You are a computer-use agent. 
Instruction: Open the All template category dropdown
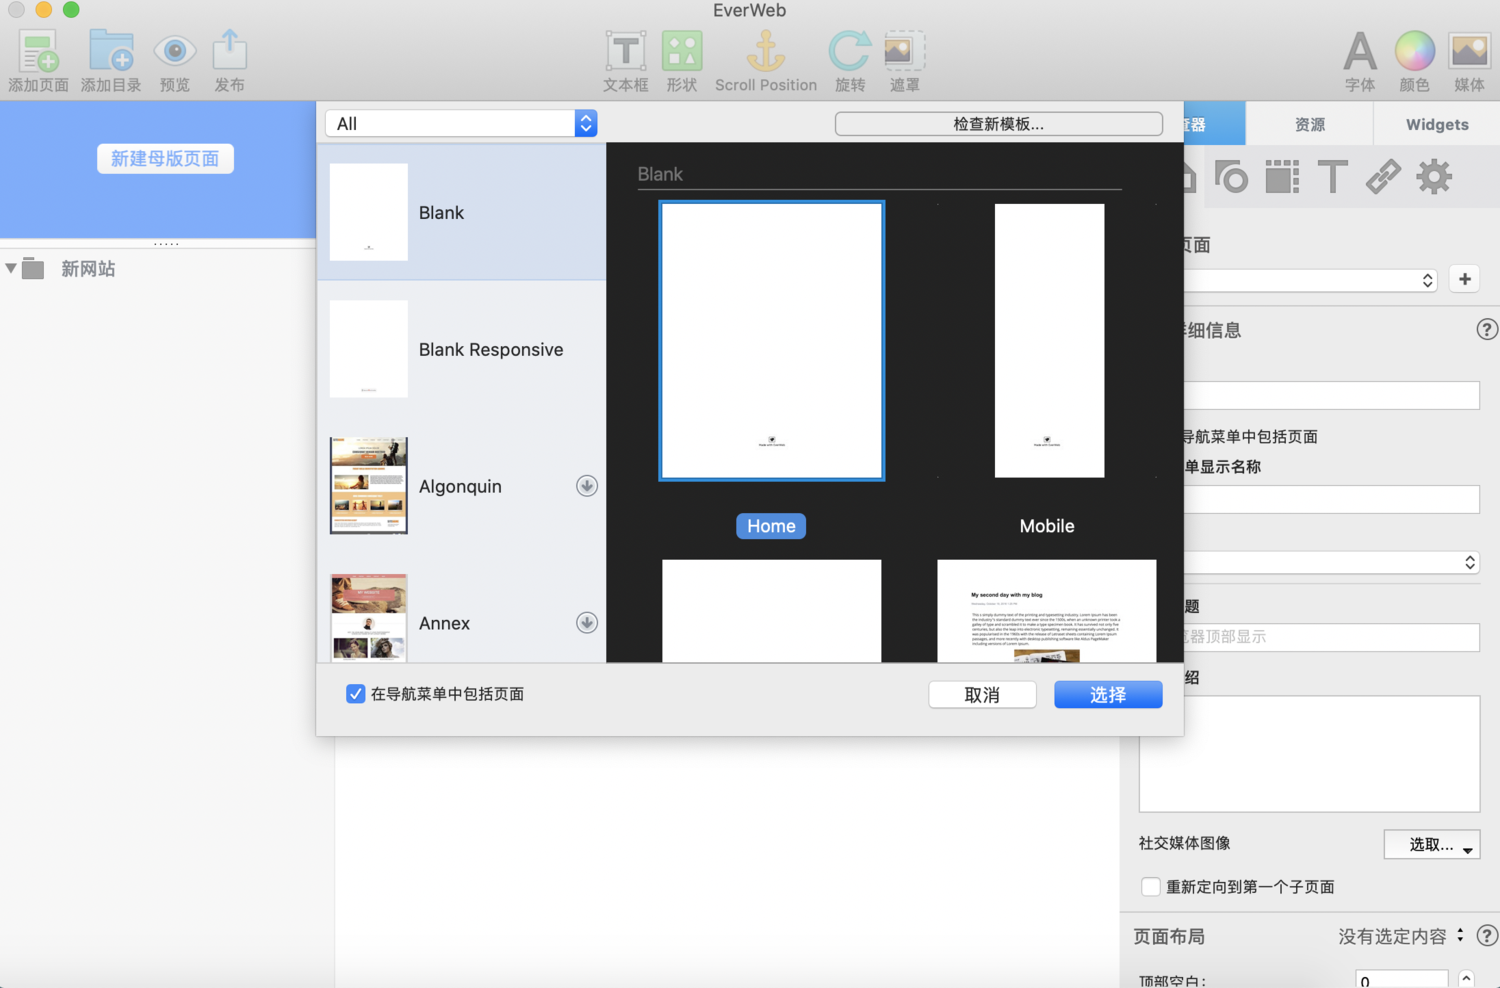(x=461, y=123)
